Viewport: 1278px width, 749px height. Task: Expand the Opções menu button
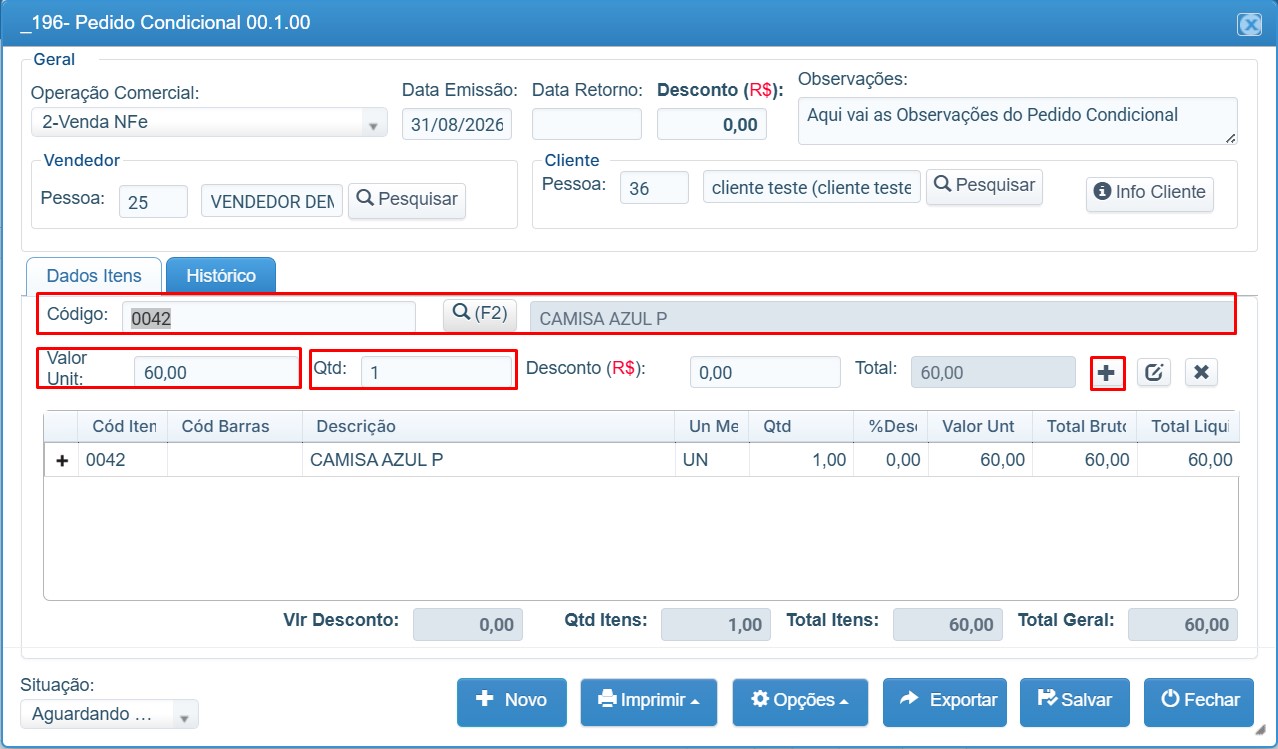coord(801,701)
